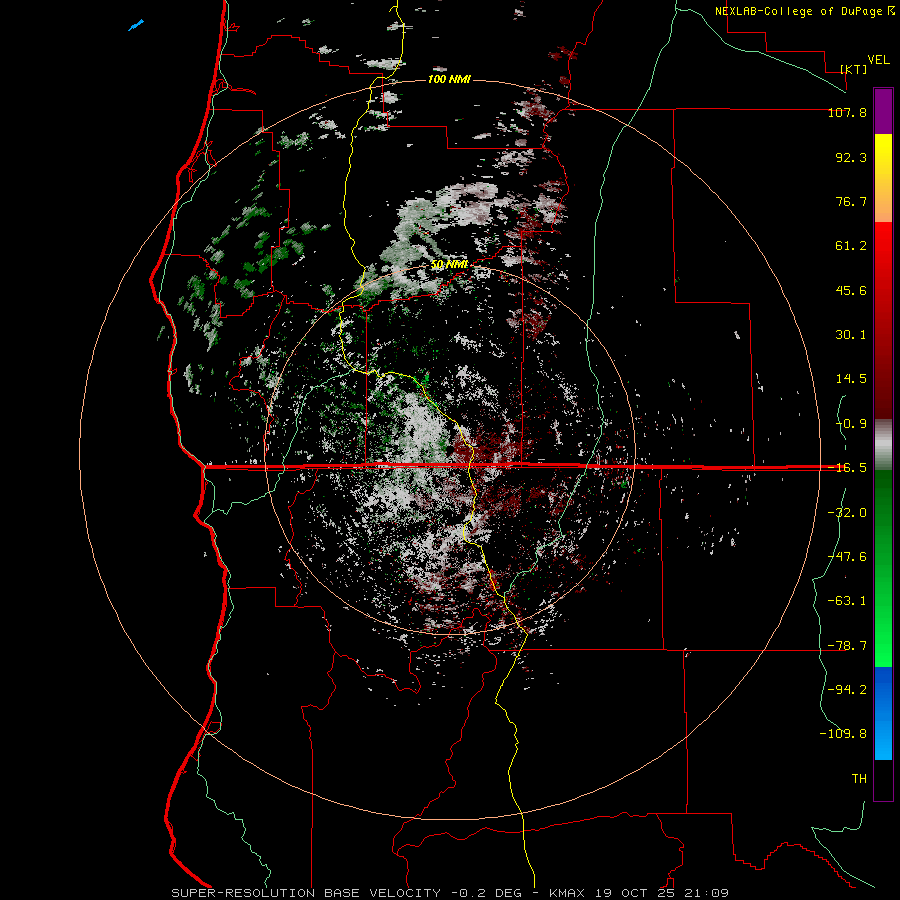Select the -0.9 value on the velocity scale
This screenshot has height=900, width=900.
pyautogui.click(x=851, y=424)
